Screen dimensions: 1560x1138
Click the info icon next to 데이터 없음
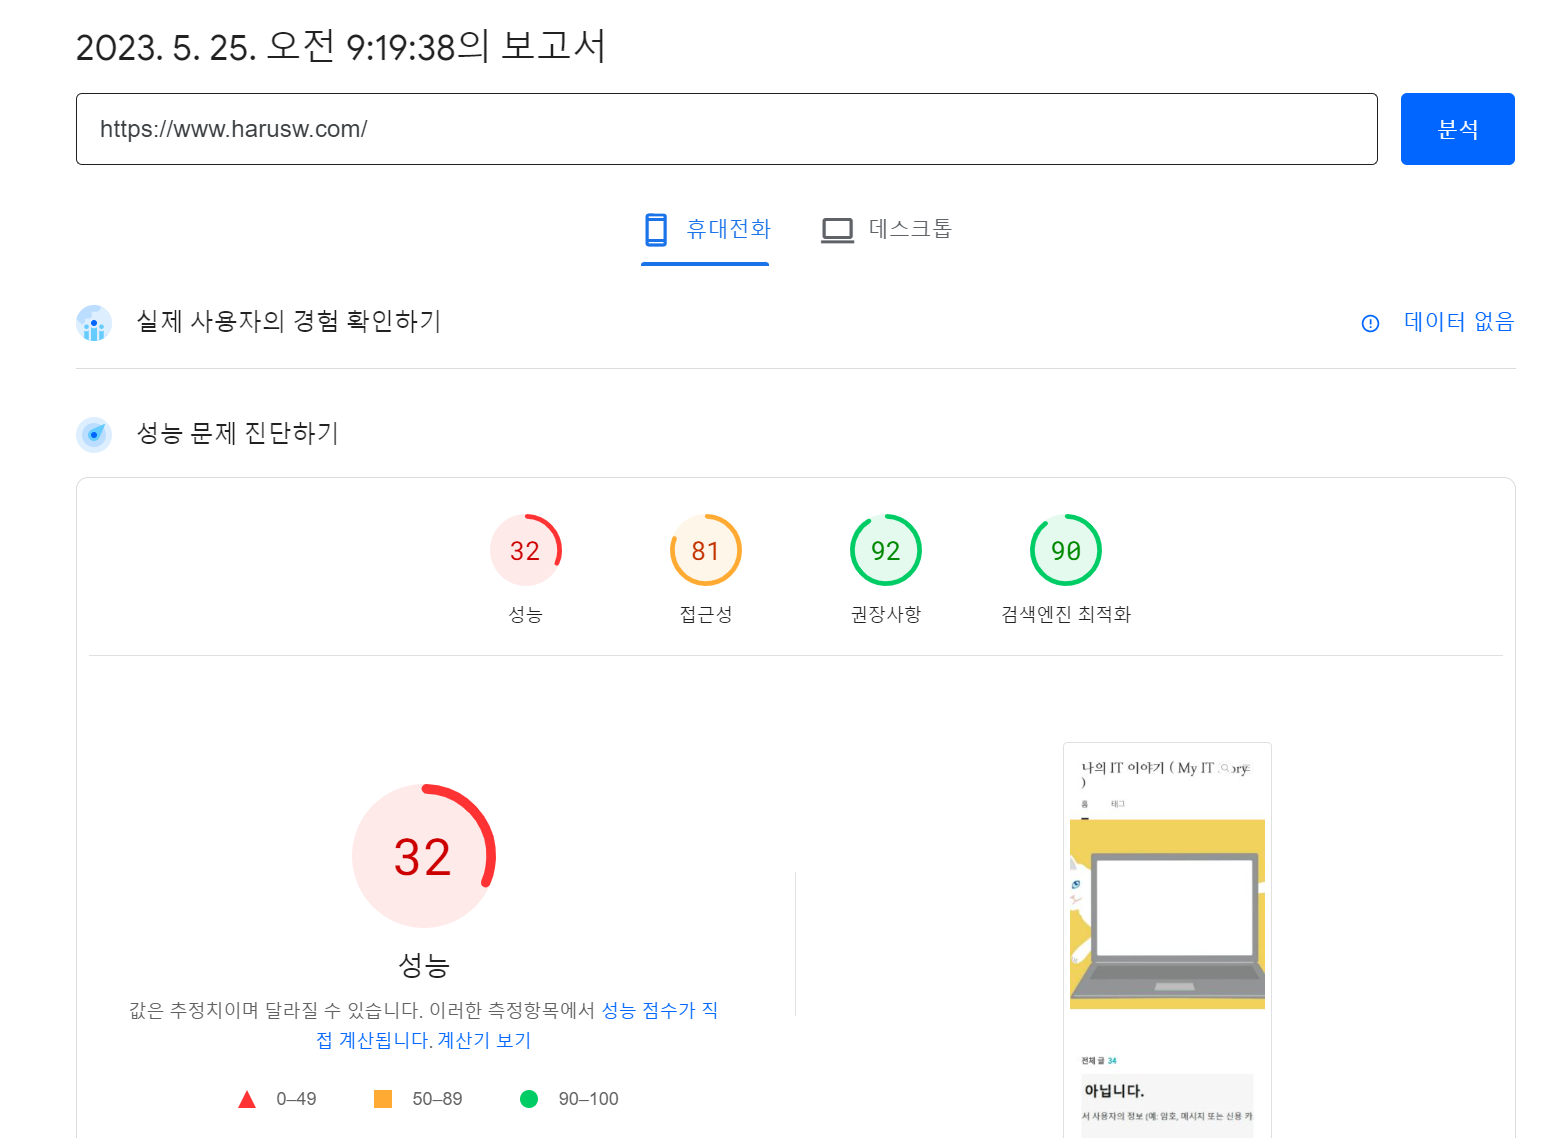point(1369,323)
